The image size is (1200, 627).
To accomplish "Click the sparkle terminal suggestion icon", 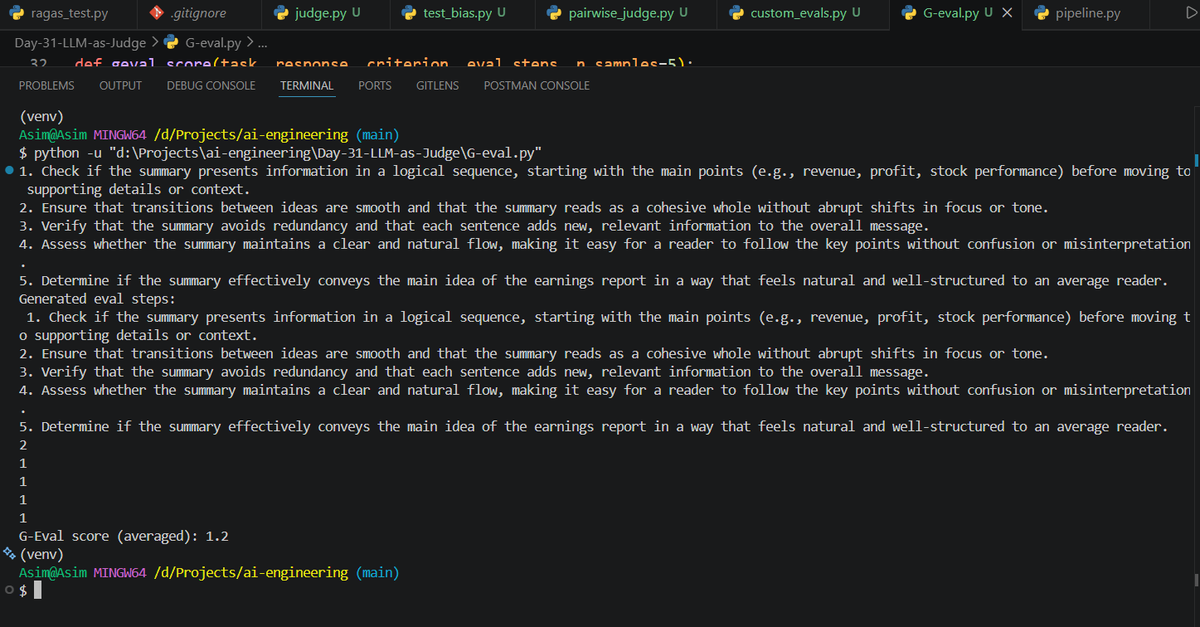I will point(9,554).
